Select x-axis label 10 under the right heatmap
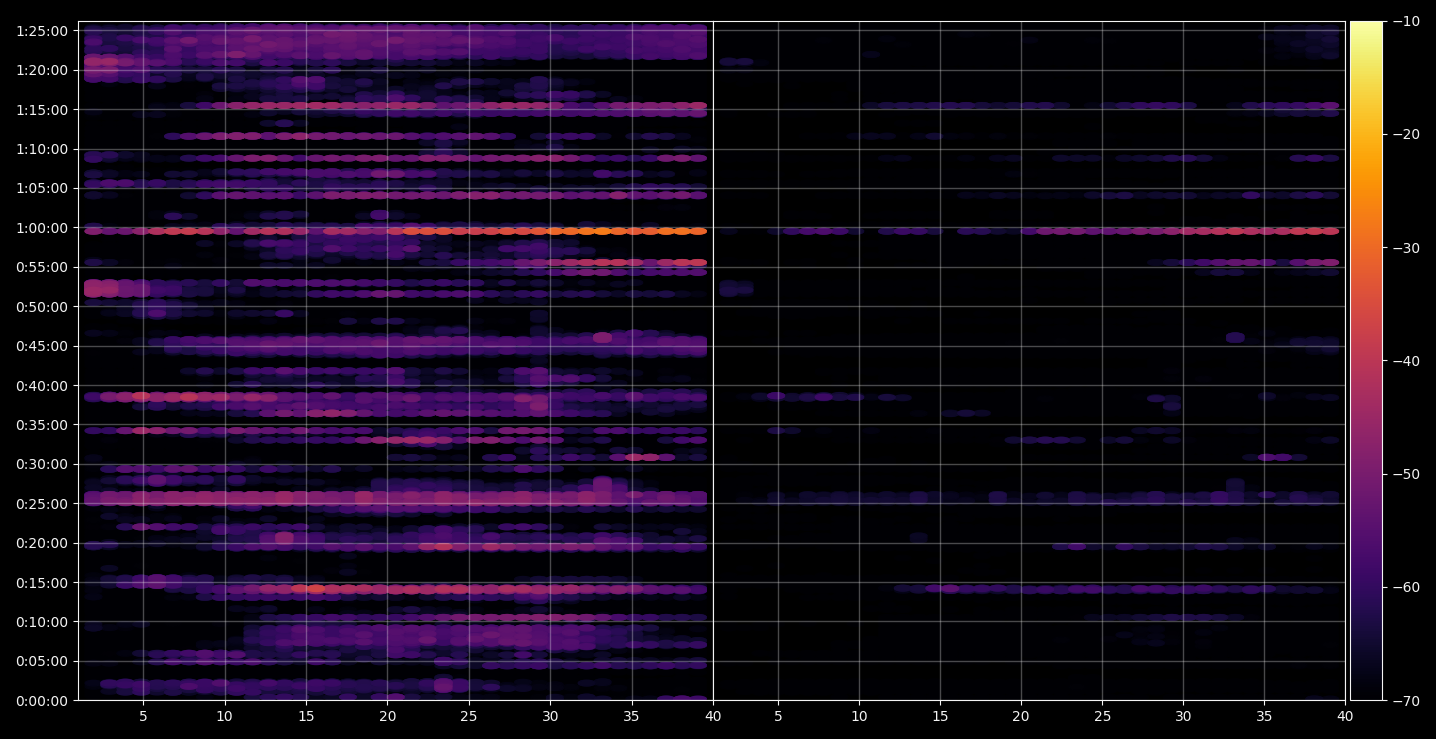This screenshot has height=739, width=1436. [x=858, y=716]
